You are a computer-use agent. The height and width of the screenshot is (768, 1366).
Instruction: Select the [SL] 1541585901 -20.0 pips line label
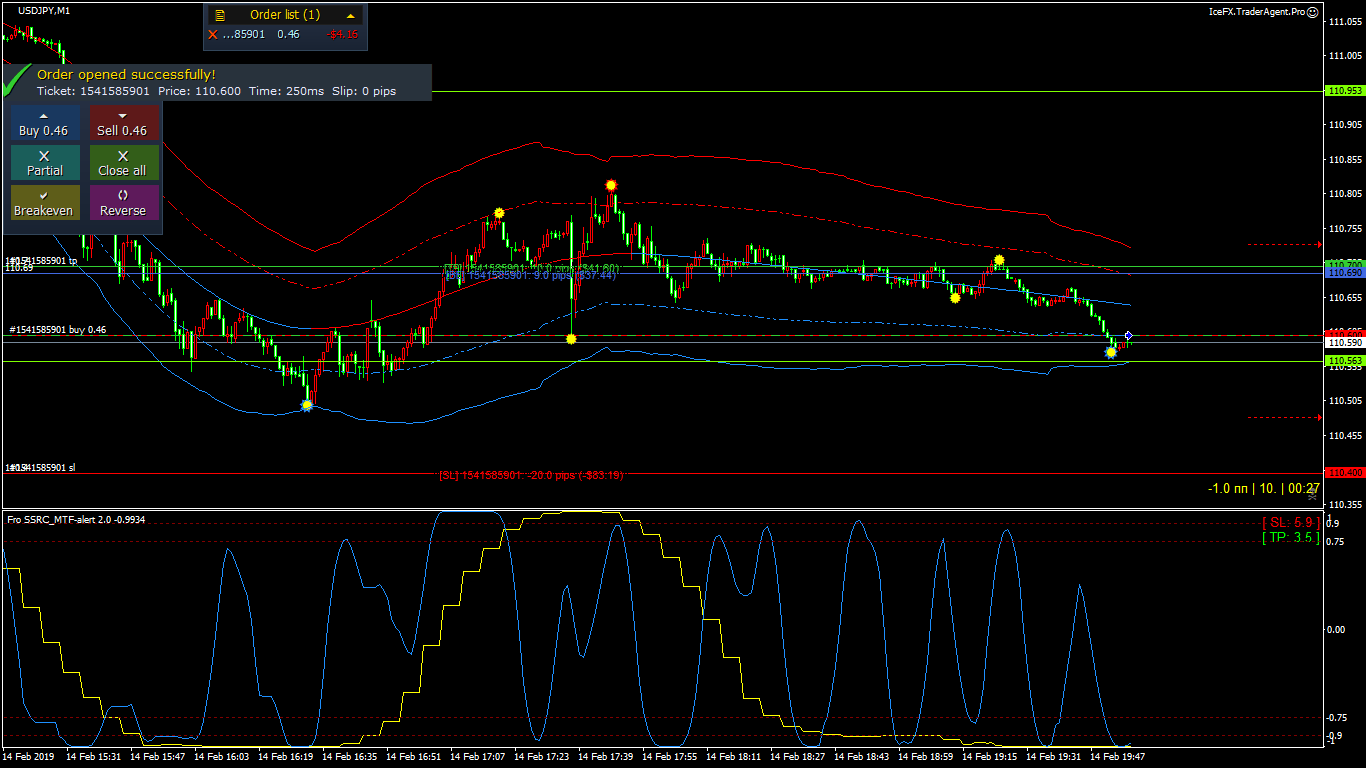[531, 475]
